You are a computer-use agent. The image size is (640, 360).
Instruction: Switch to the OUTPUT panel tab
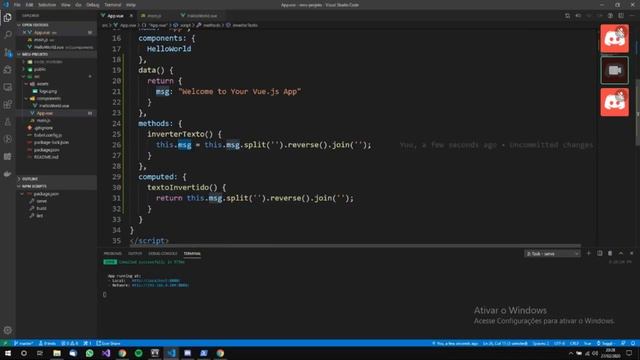pos(135,253)
